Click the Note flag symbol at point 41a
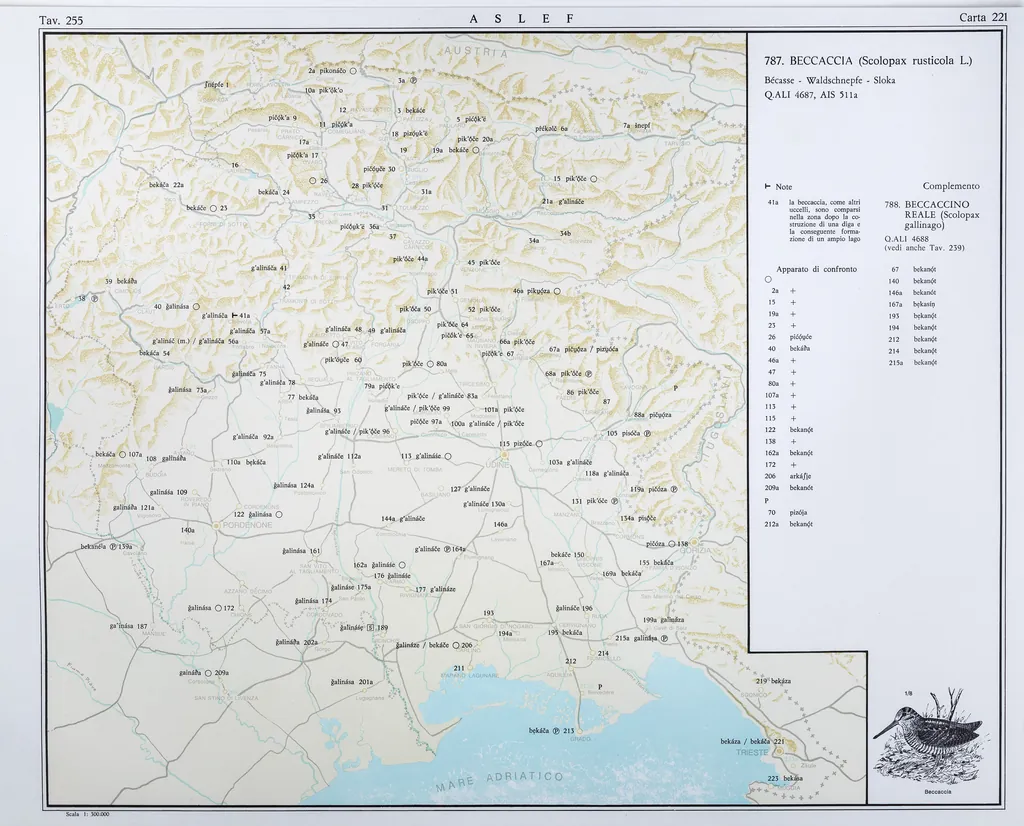The image size is (1024, 826). [234, 315]
